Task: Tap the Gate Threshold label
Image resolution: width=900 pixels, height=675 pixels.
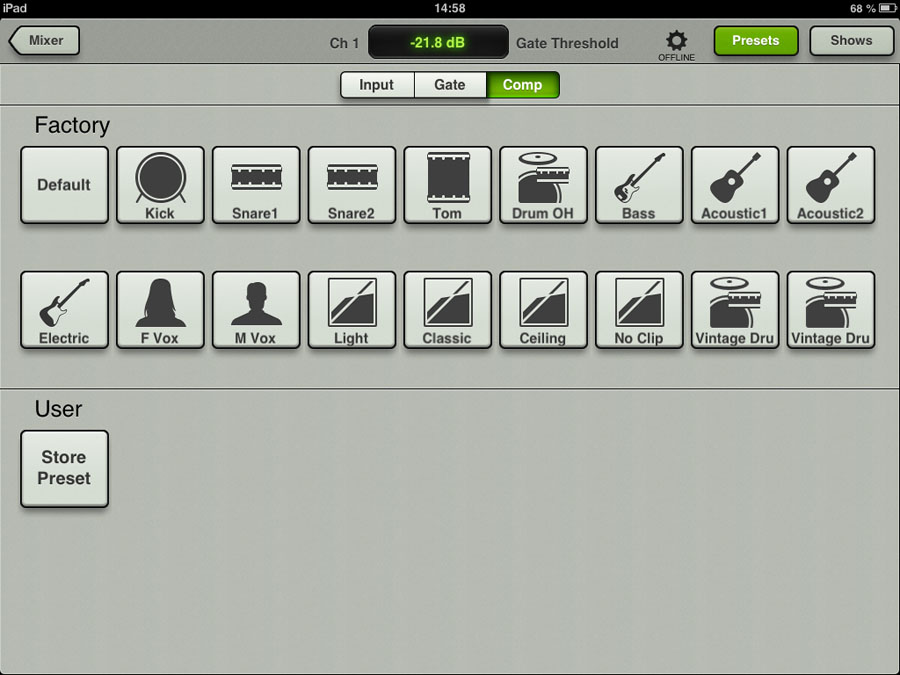Action: 567,43
